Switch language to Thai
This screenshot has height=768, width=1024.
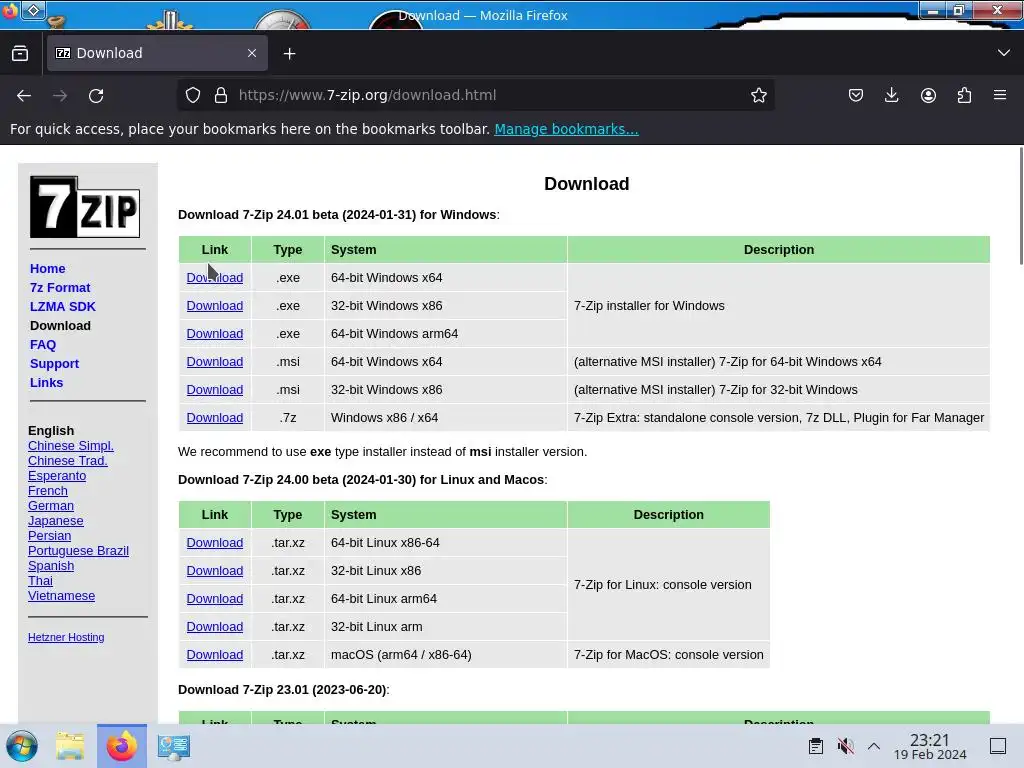(40, 581)
